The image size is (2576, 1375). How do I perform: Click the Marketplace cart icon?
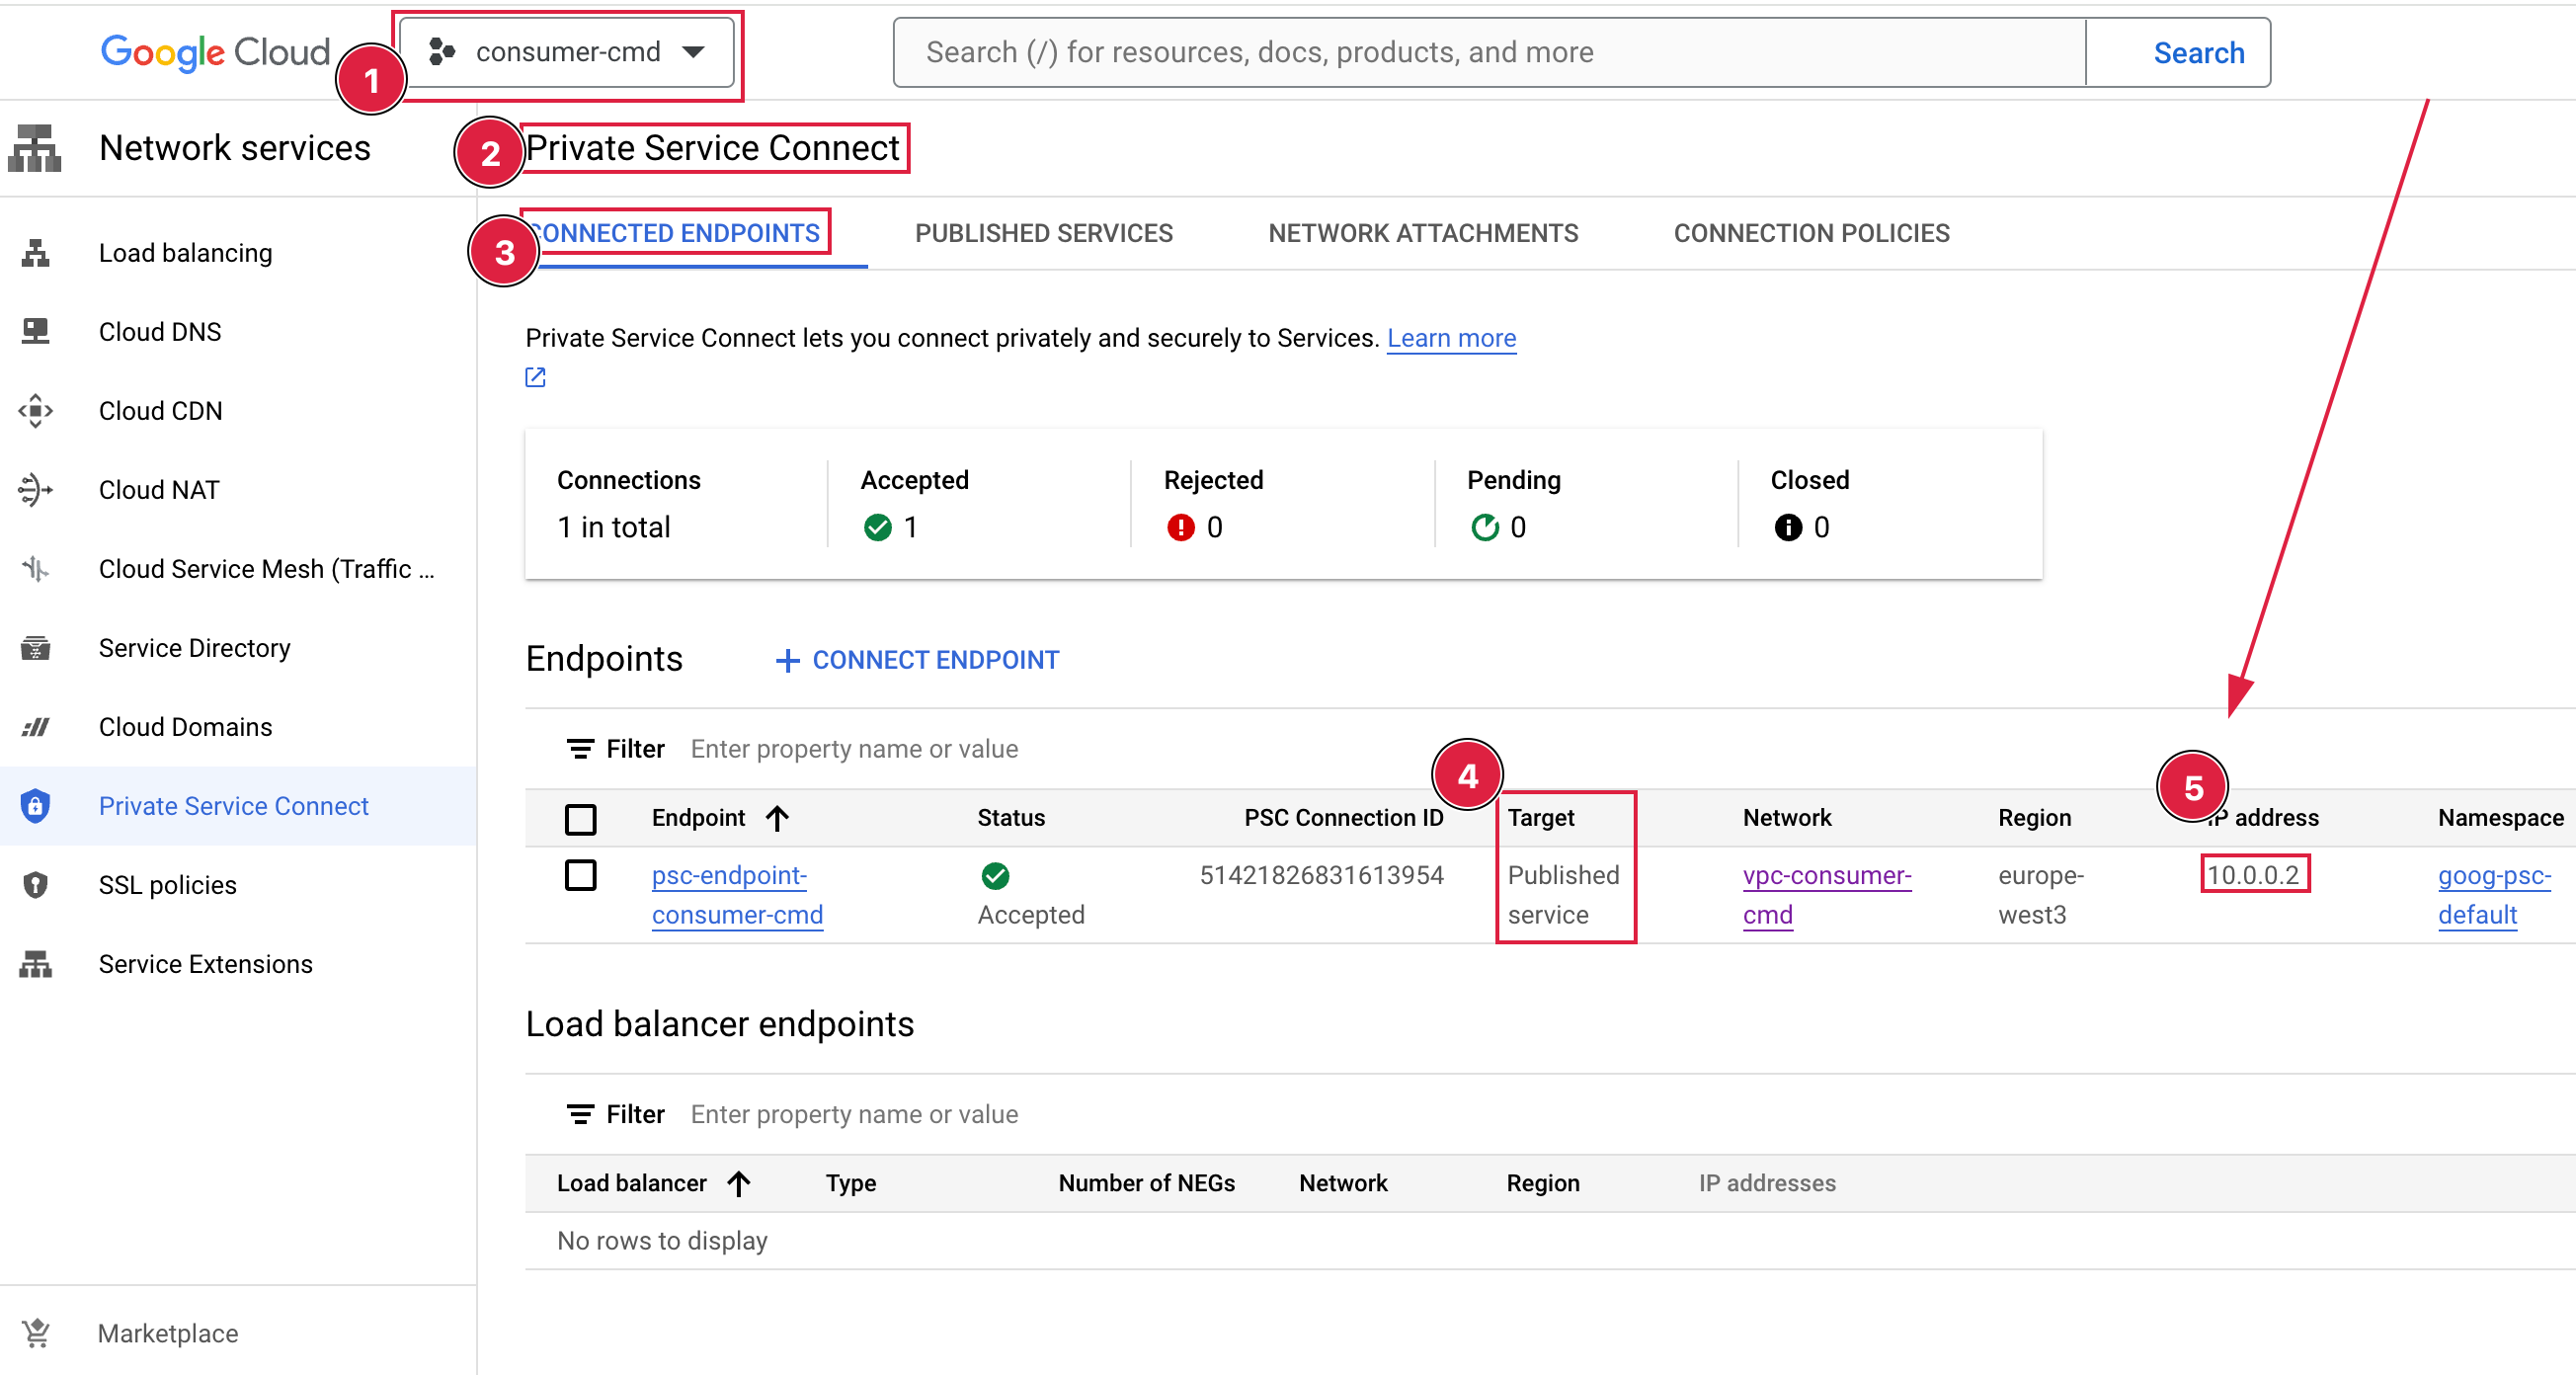[36, 1333]
